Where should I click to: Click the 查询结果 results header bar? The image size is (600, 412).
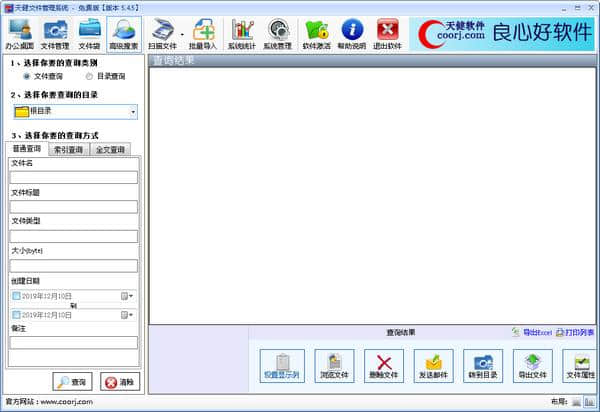click(x=372, y=60)
